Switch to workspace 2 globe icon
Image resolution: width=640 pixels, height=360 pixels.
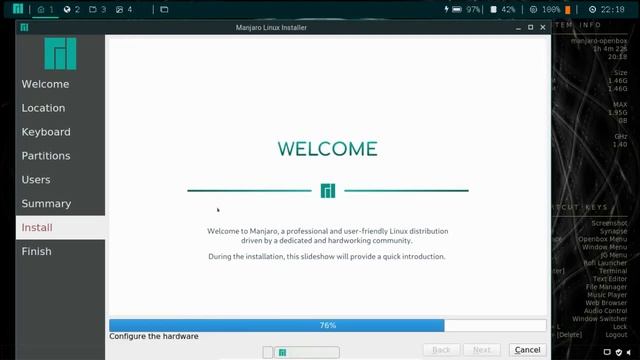coord(67,9)
